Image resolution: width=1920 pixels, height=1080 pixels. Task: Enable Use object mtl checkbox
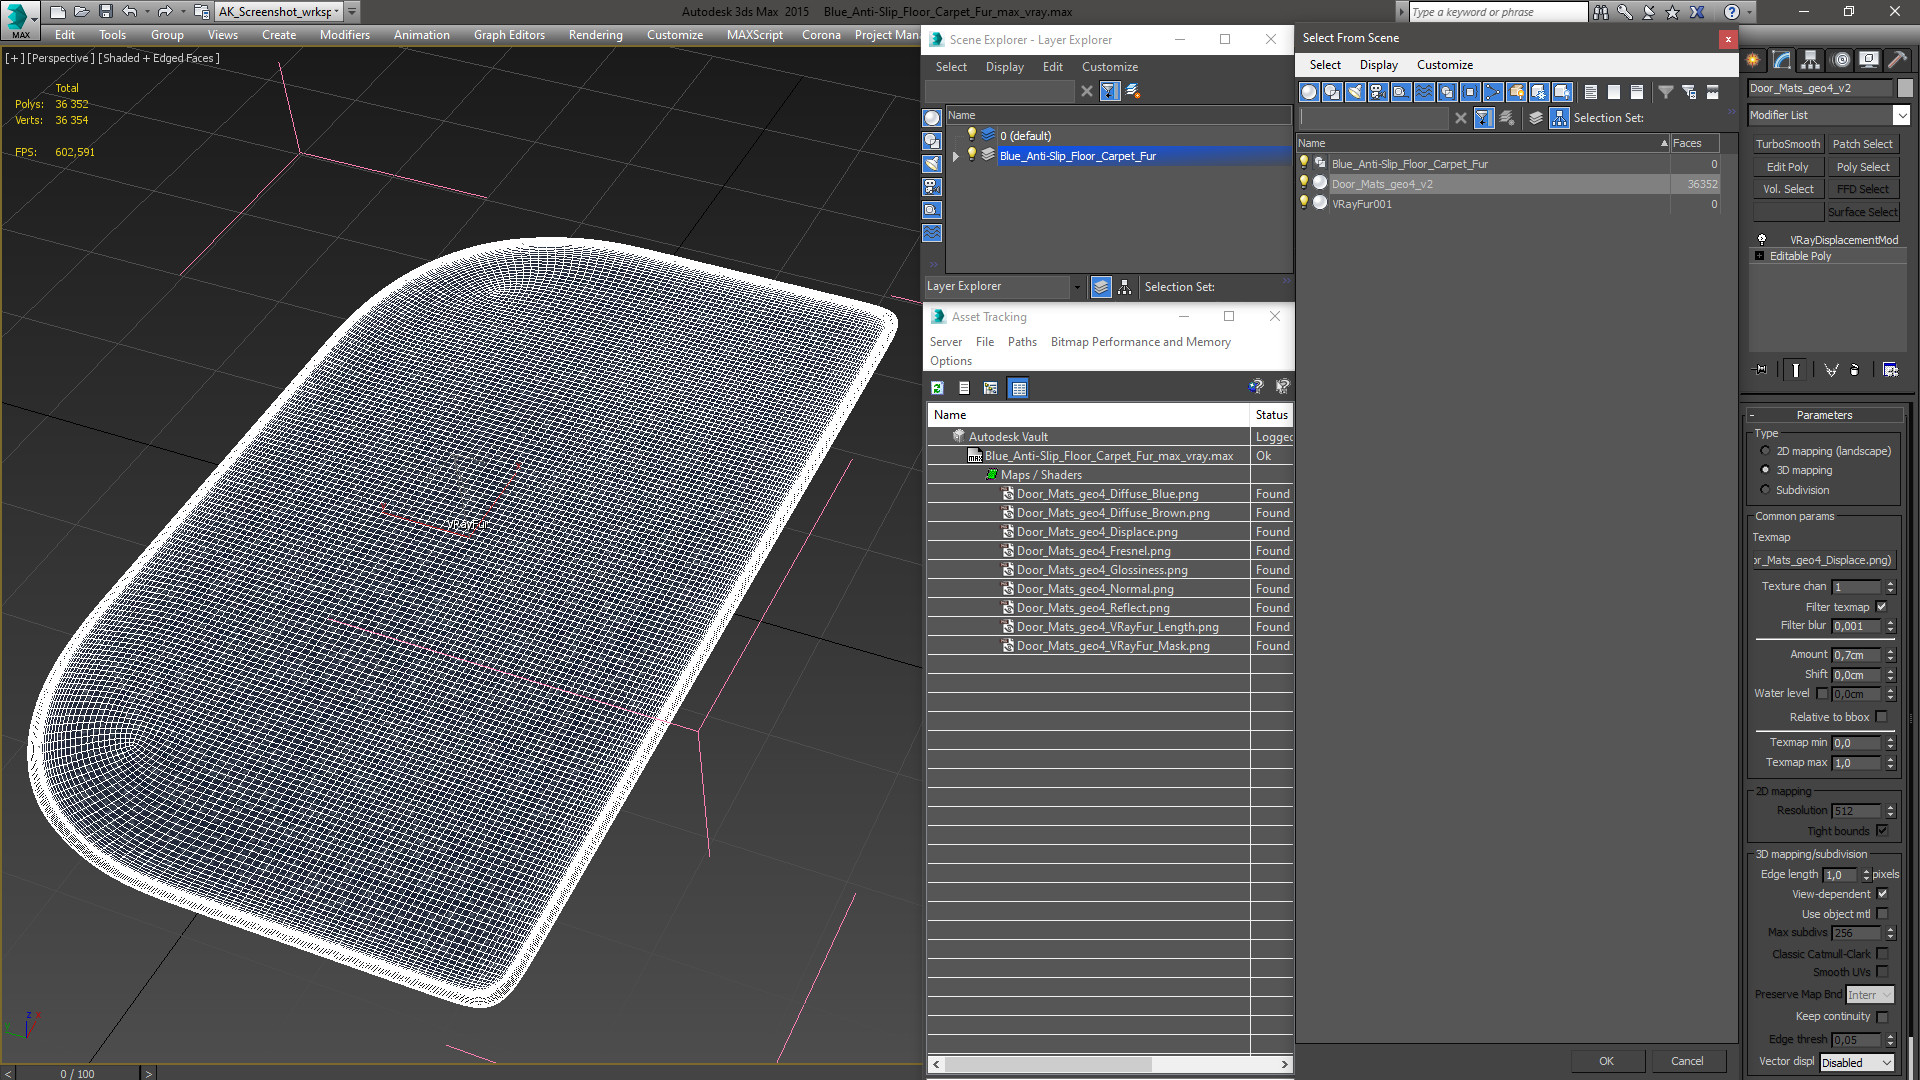(x=1882, y=914)
